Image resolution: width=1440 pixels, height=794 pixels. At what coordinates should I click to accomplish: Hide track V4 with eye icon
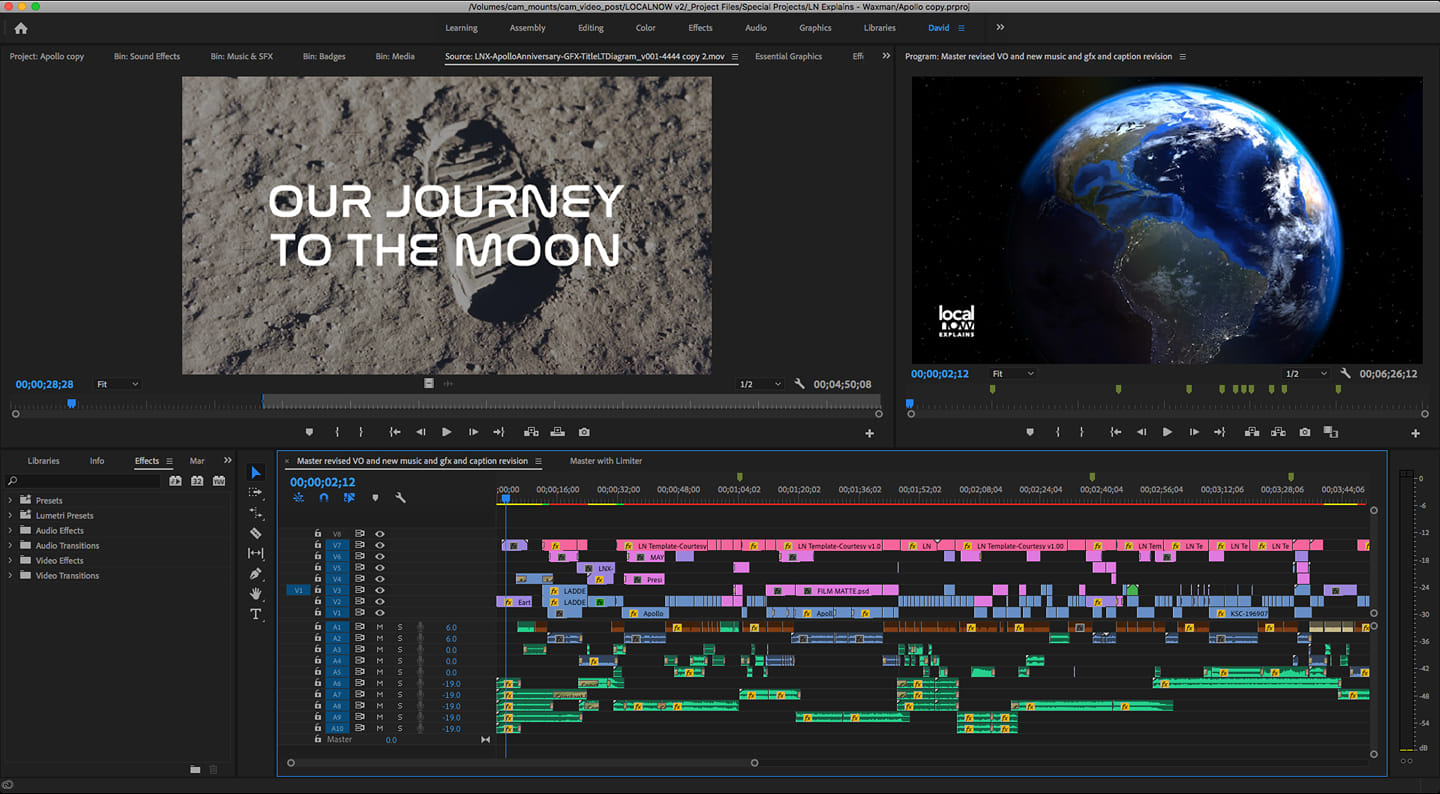379,579
